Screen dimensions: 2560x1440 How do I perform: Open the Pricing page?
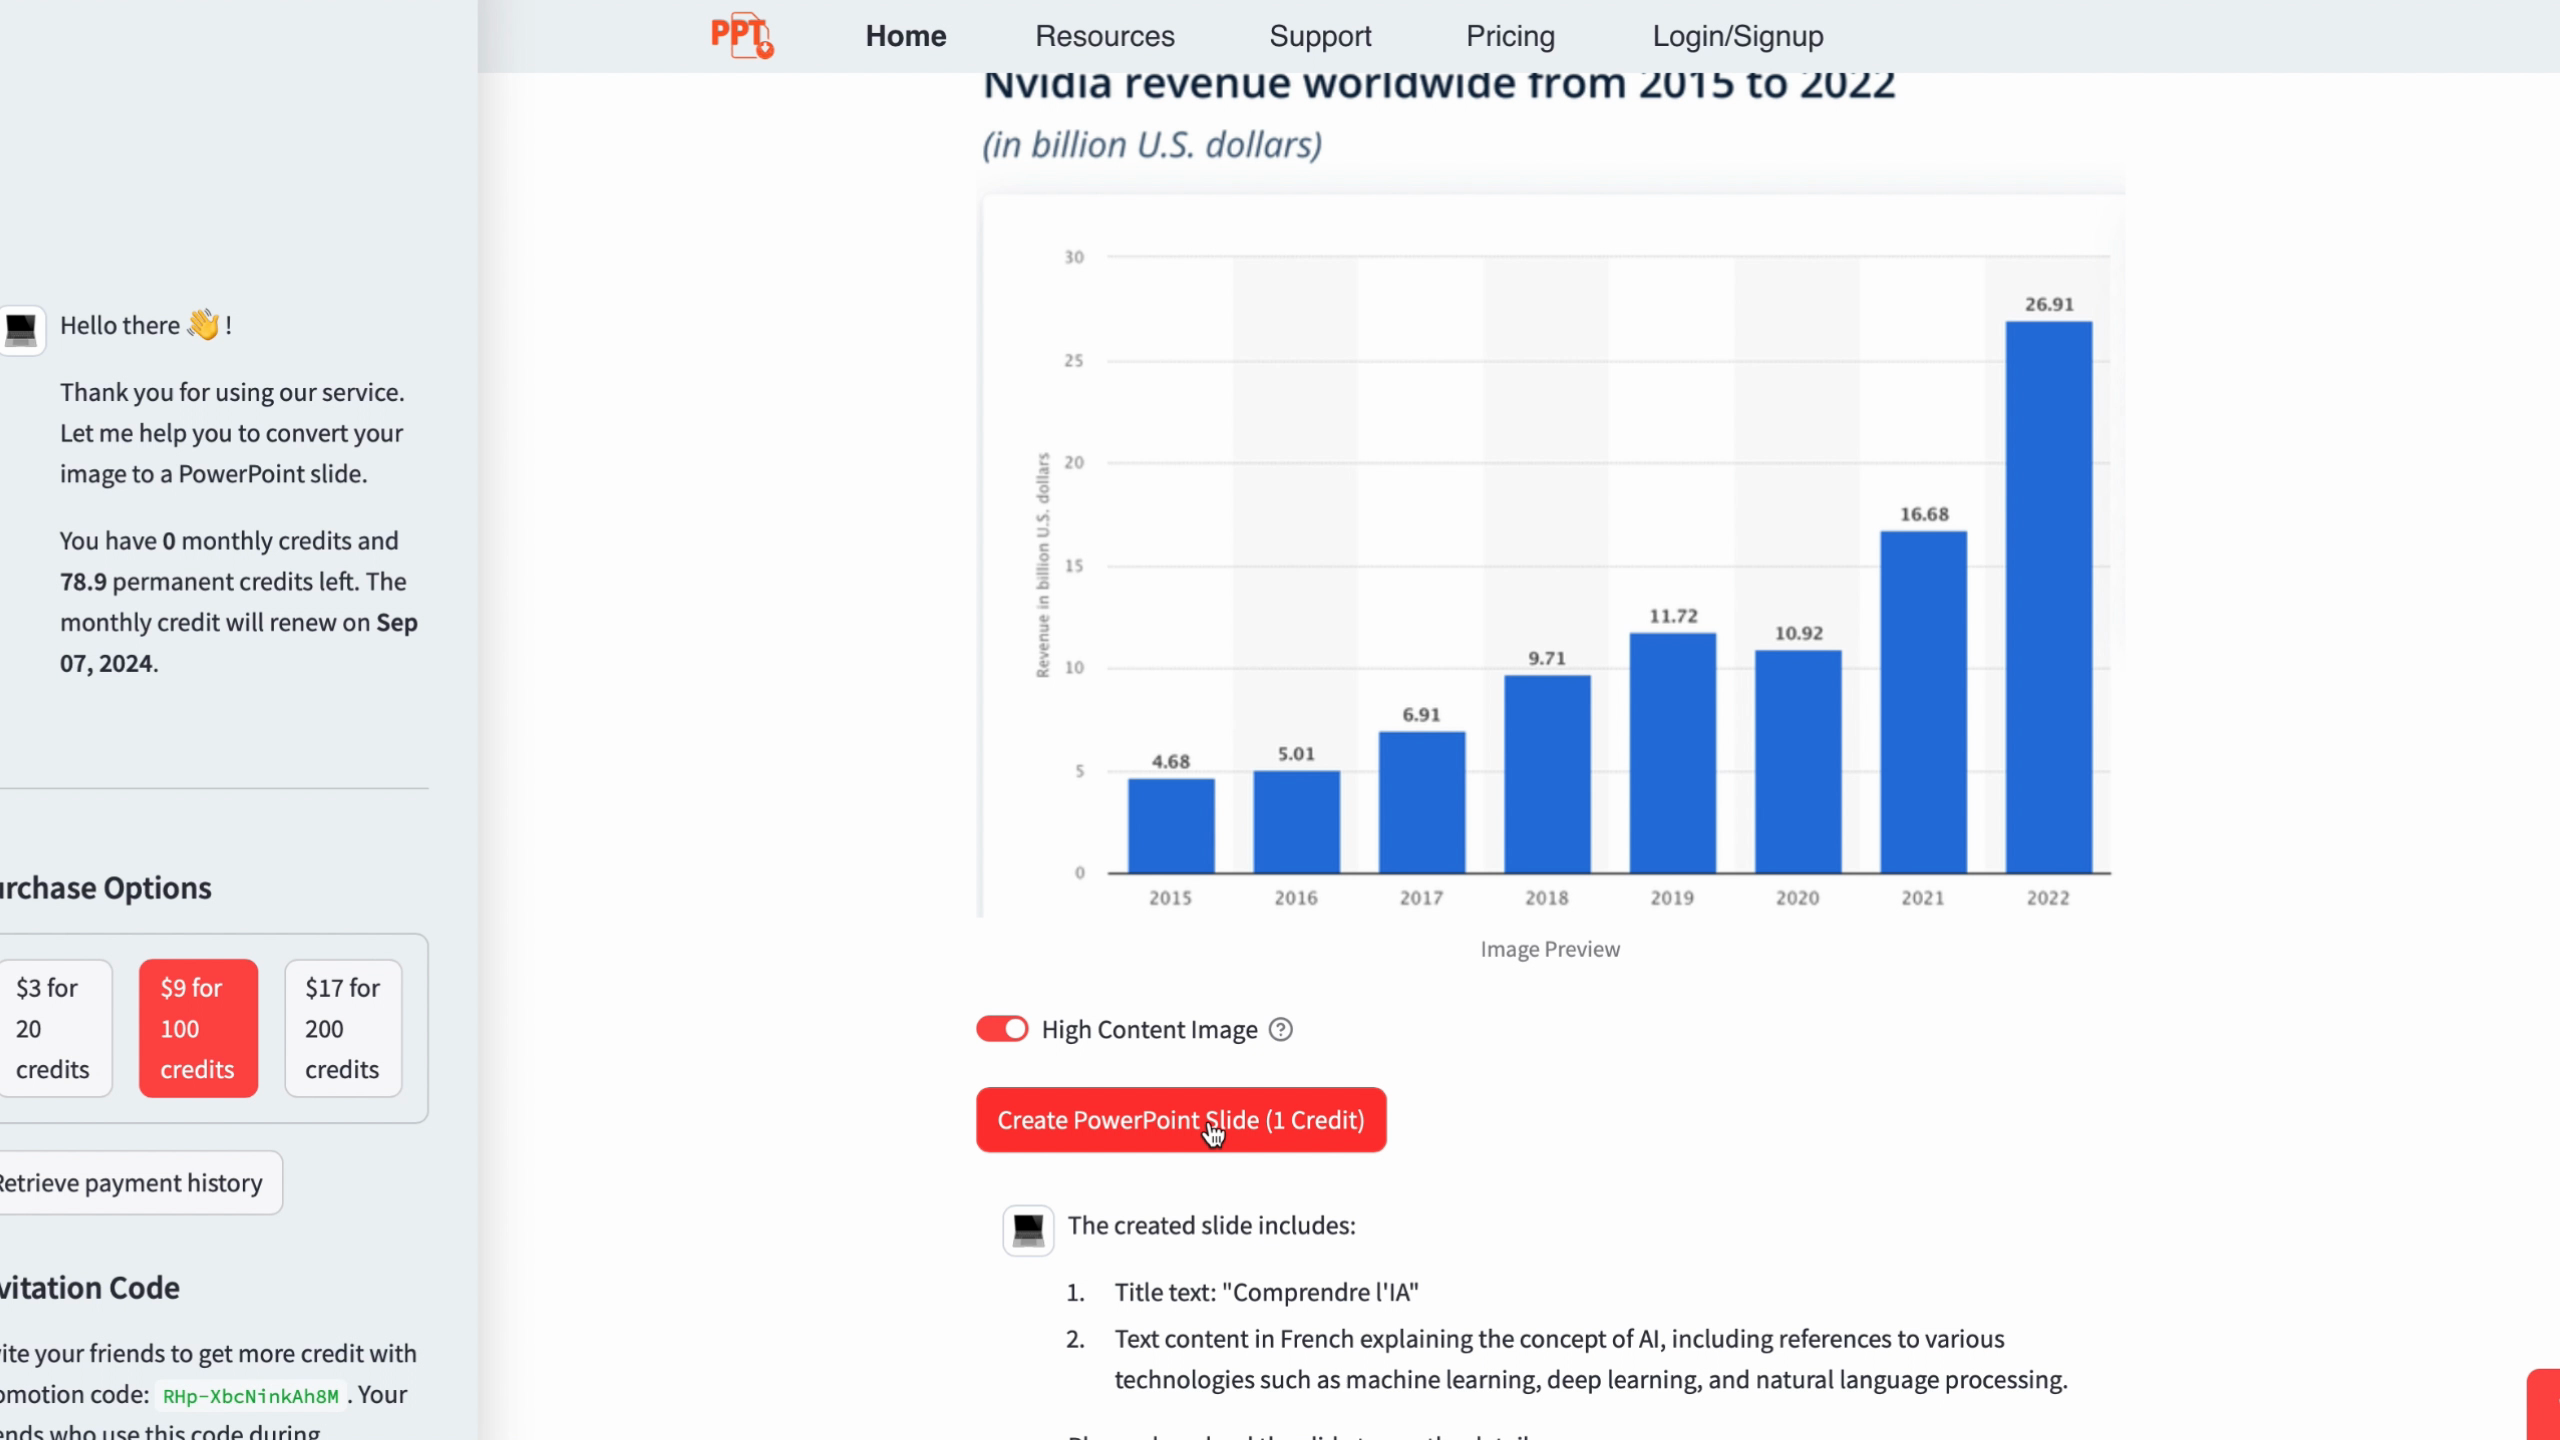pos(1510,36)
